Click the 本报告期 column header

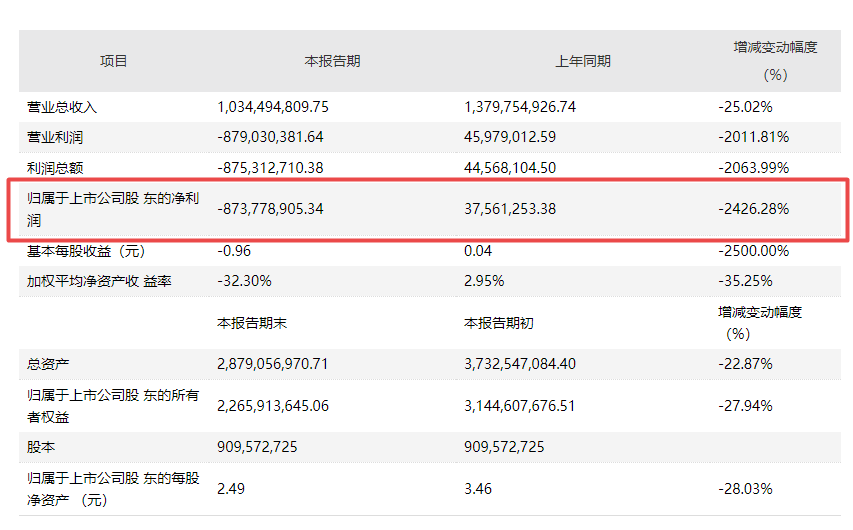coord(332,61)
